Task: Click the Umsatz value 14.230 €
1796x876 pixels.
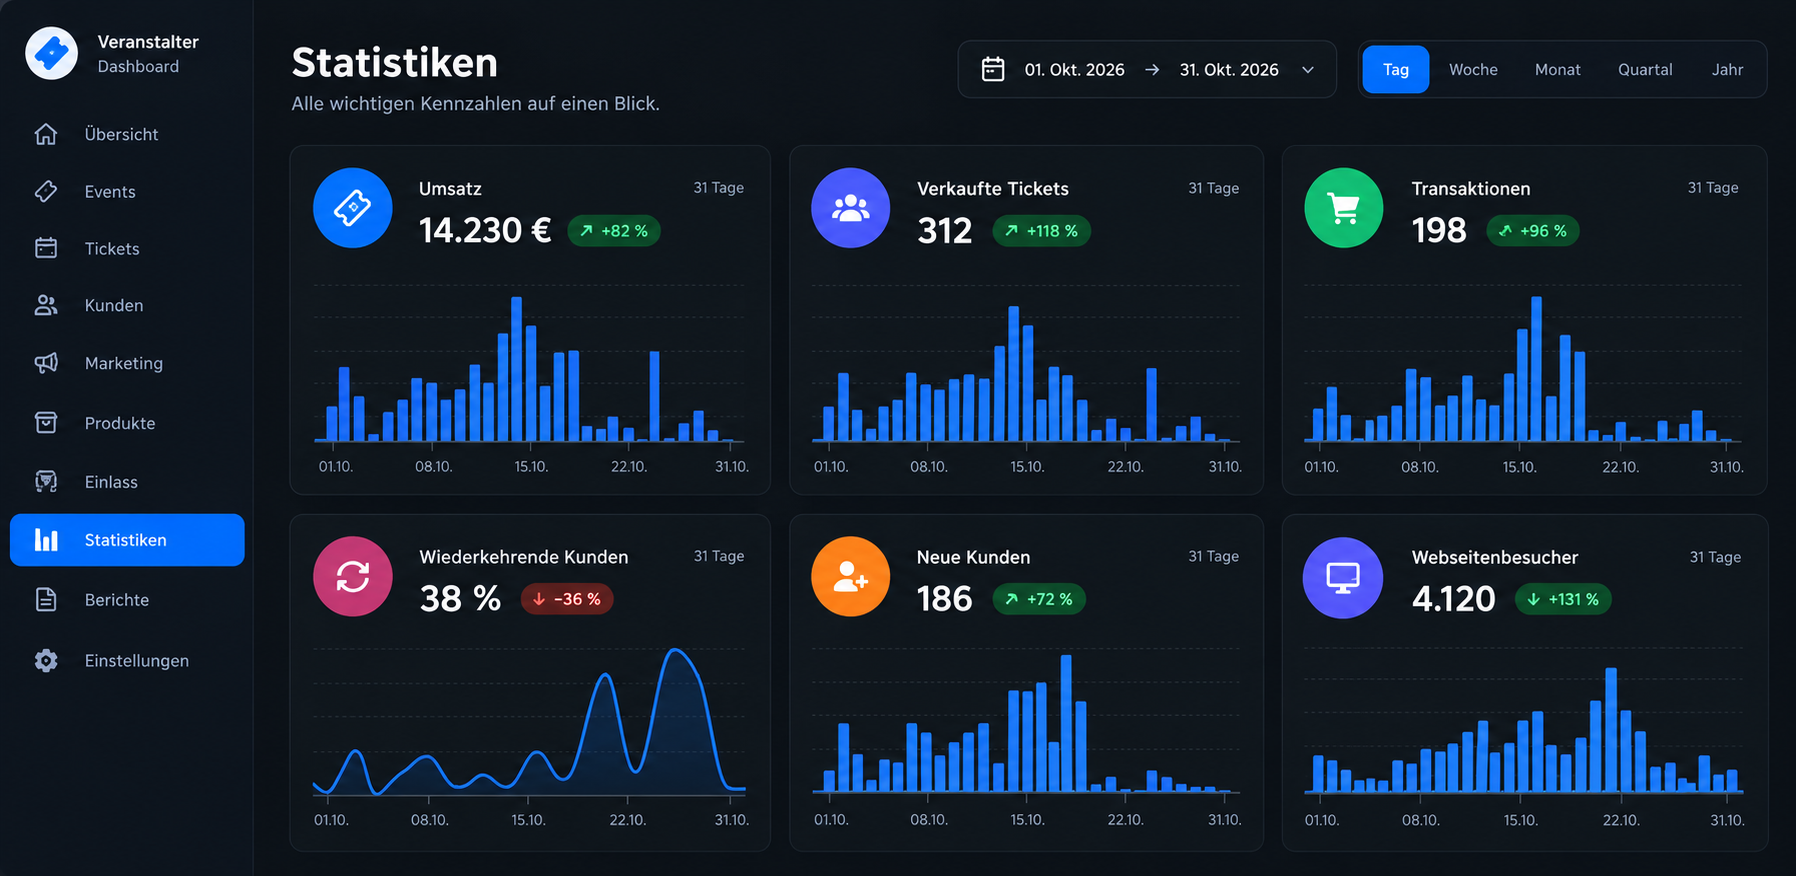Action: 485,231
